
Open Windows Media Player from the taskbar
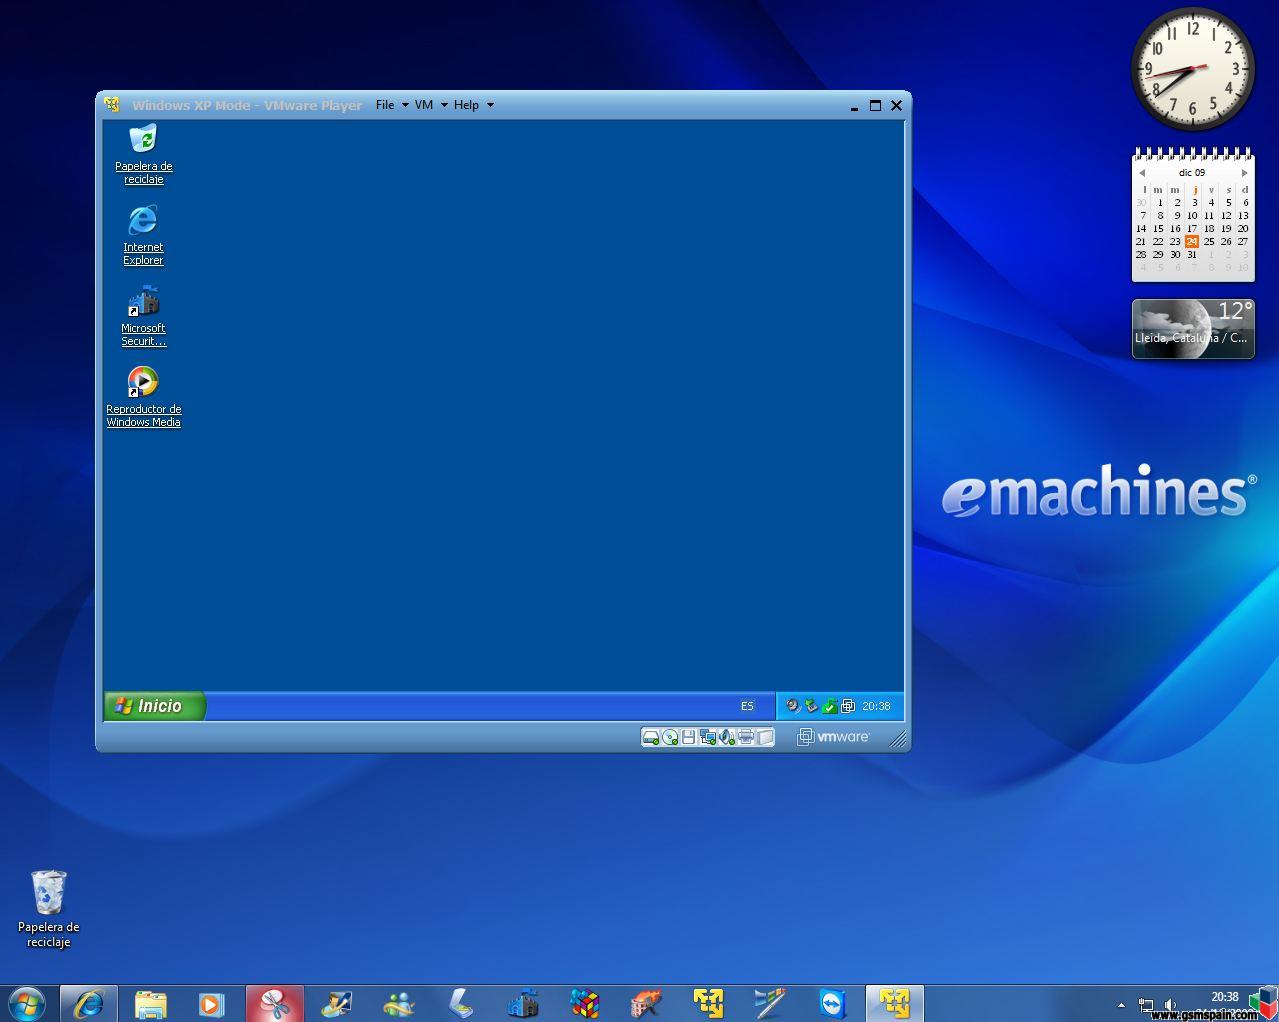[212, 1003]
